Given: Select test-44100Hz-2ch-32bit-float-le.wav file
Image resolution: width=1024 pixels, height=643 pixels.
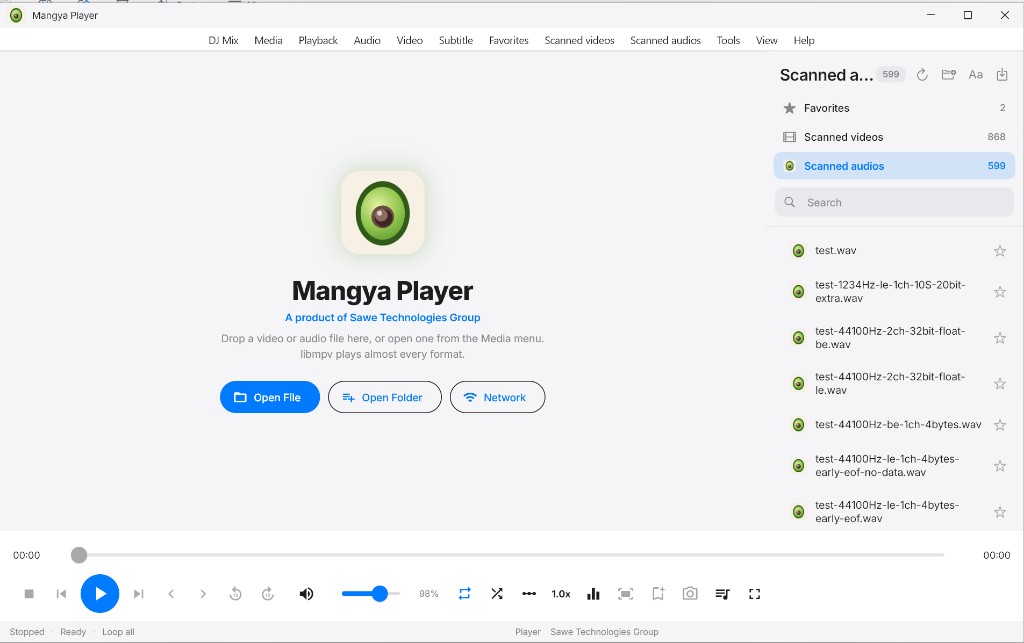Looking at the screenshot, I should [889, 384].
